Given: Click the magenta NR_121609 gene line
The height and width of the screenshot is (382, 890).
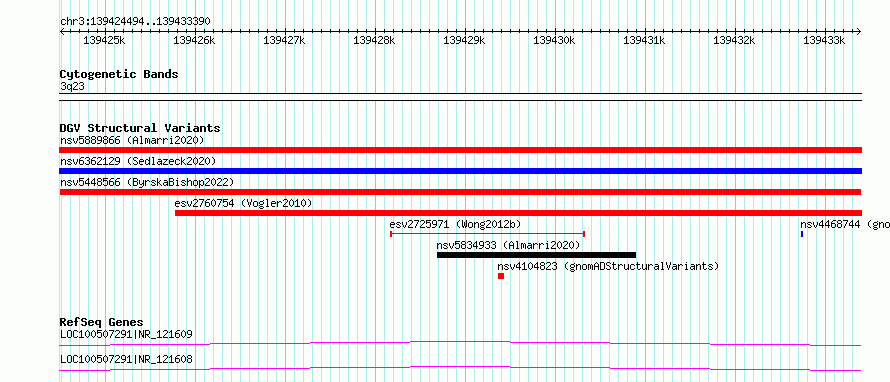Looking at the screenshot, I should pyautogui.click(x=460, y=343).
